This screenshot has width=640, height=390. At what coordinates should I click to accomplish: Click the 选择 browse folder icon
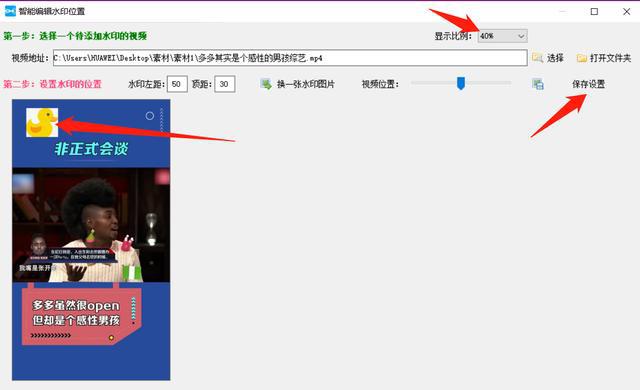pos(537,58)
